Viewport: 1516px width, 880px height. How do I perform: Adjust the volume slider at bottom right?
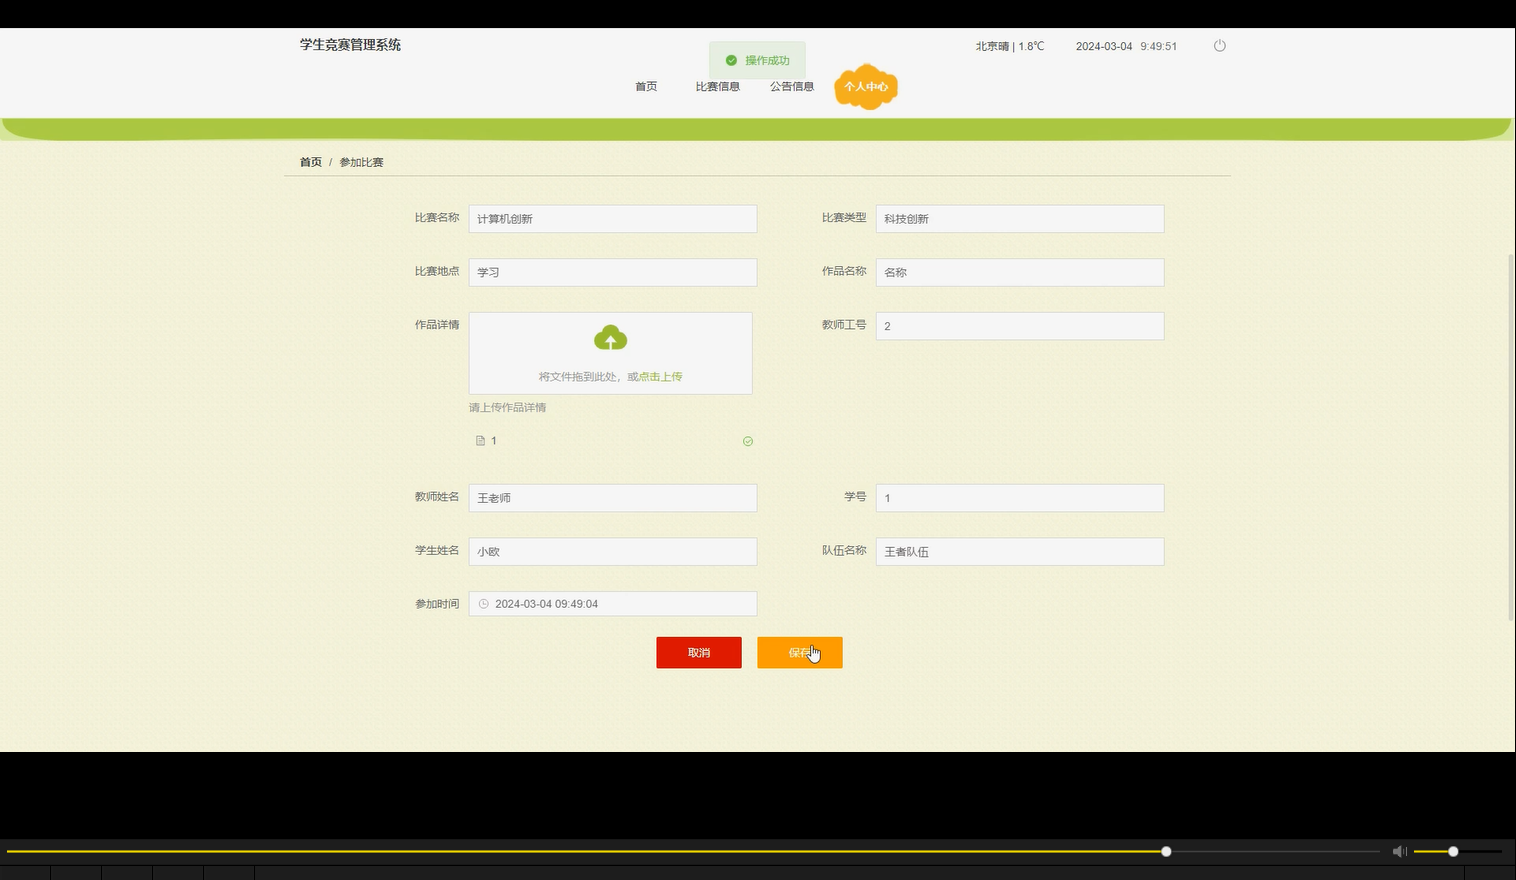1451,851
